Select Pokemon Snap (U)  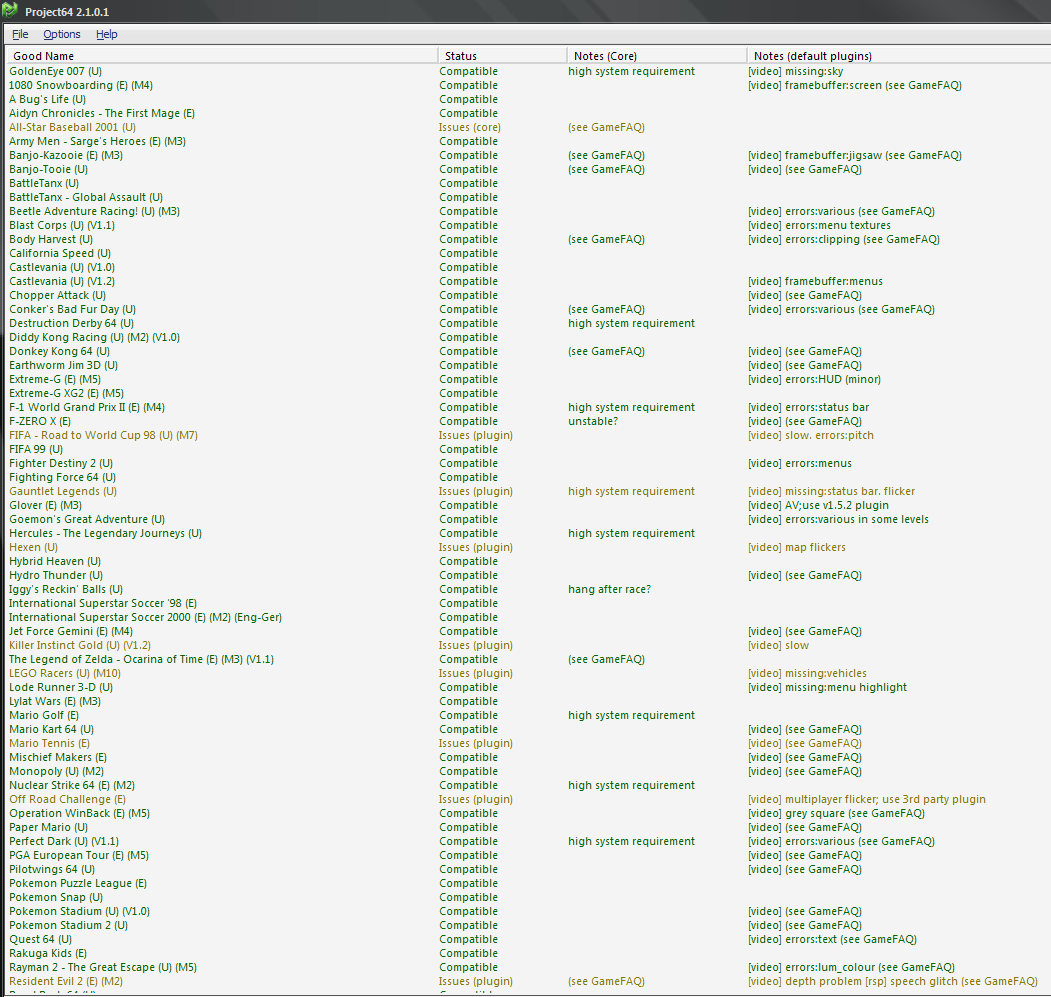(56, 897)
